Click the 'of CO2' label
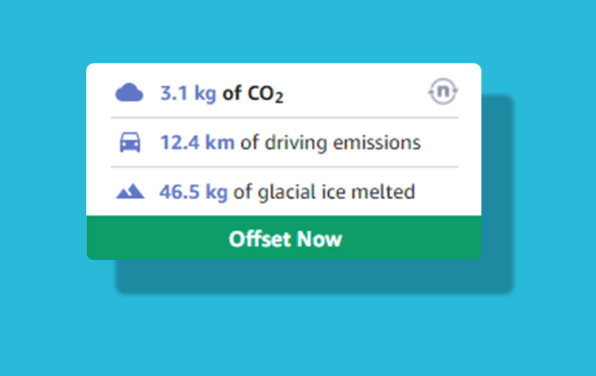 pos(253,94)
